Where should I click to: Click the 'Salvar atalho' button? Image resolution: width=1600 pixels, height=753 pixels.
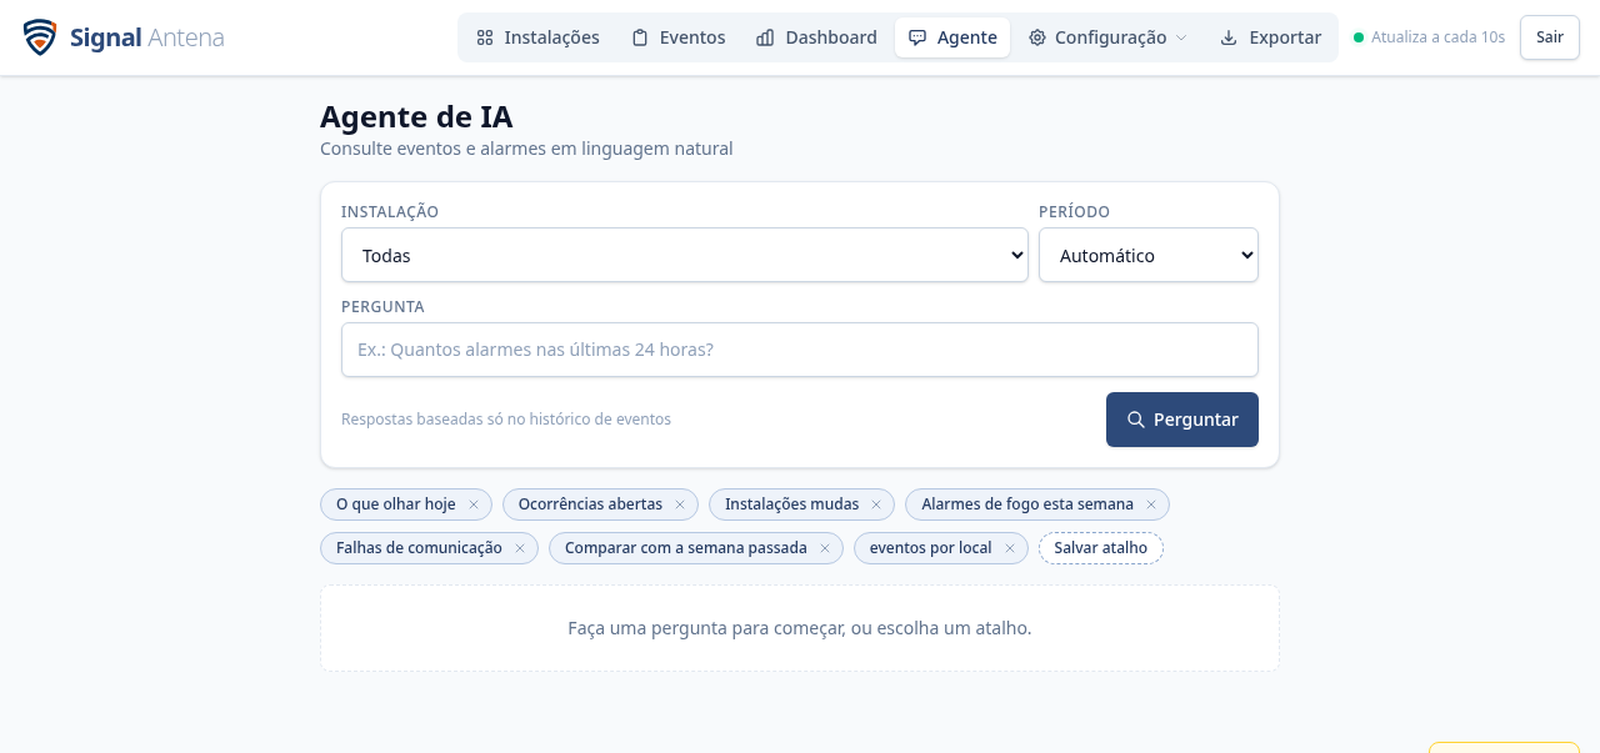pos(1100,548)
